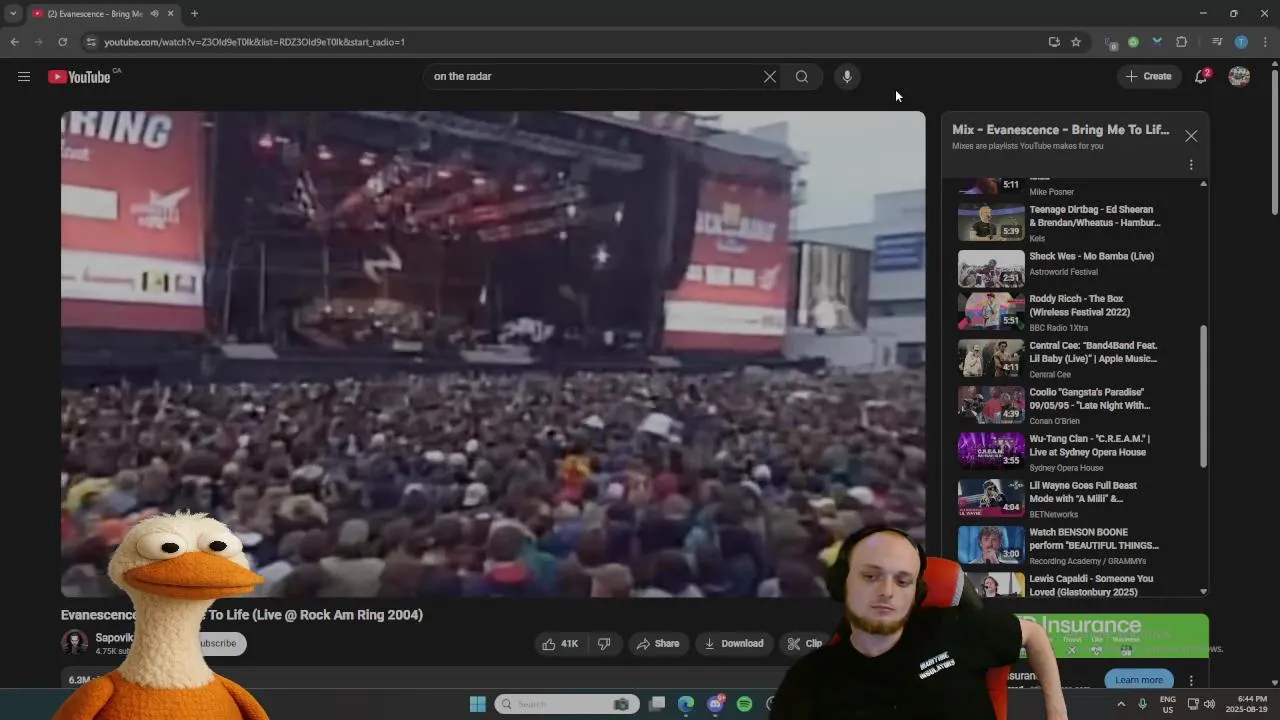Create a Clip of the video
Image resolution: width=1280 pixels, height=720 pixels.
point(805,644)
